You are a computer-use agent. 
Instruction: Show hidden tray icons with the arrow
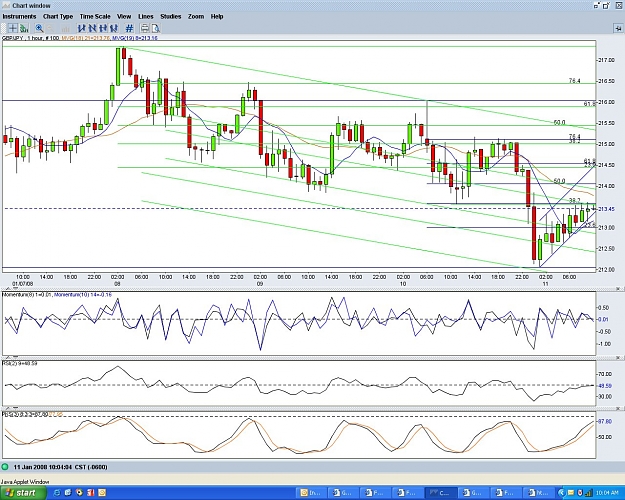pyautogui.click(x=562, y=493)
